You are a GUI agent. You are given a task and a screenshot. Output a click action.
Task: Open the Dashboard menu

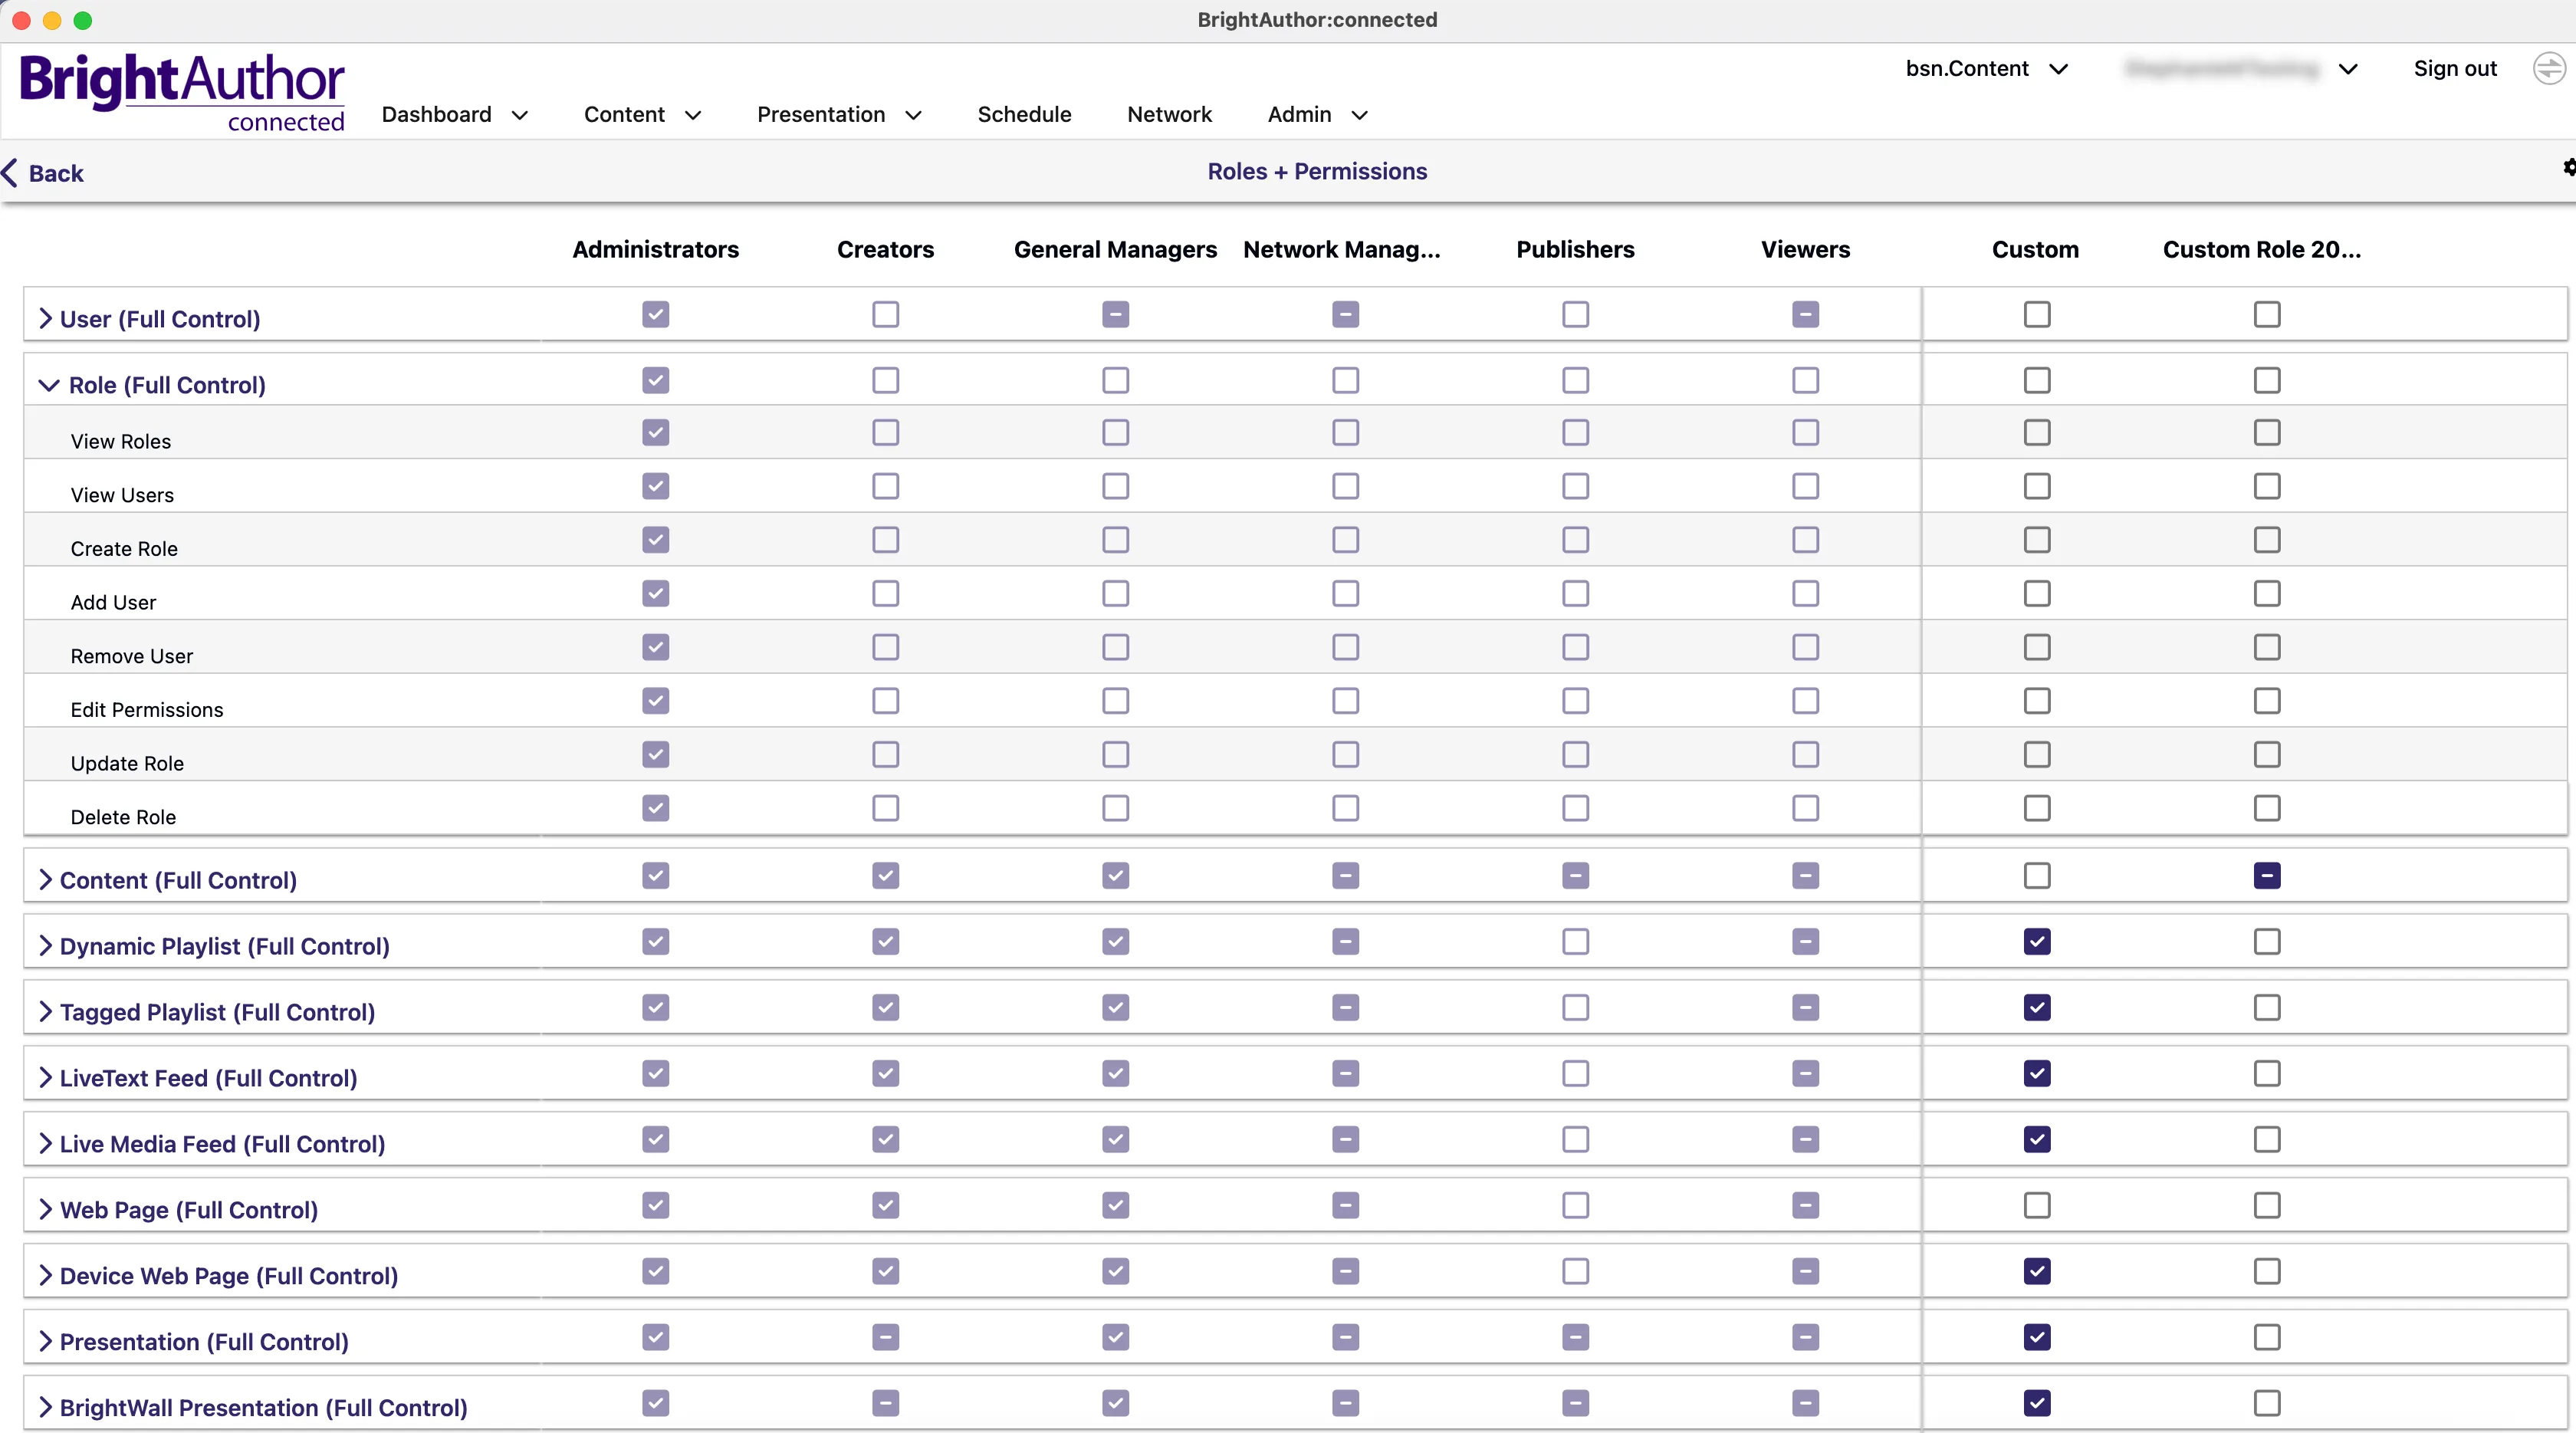(x=455, y=115)
